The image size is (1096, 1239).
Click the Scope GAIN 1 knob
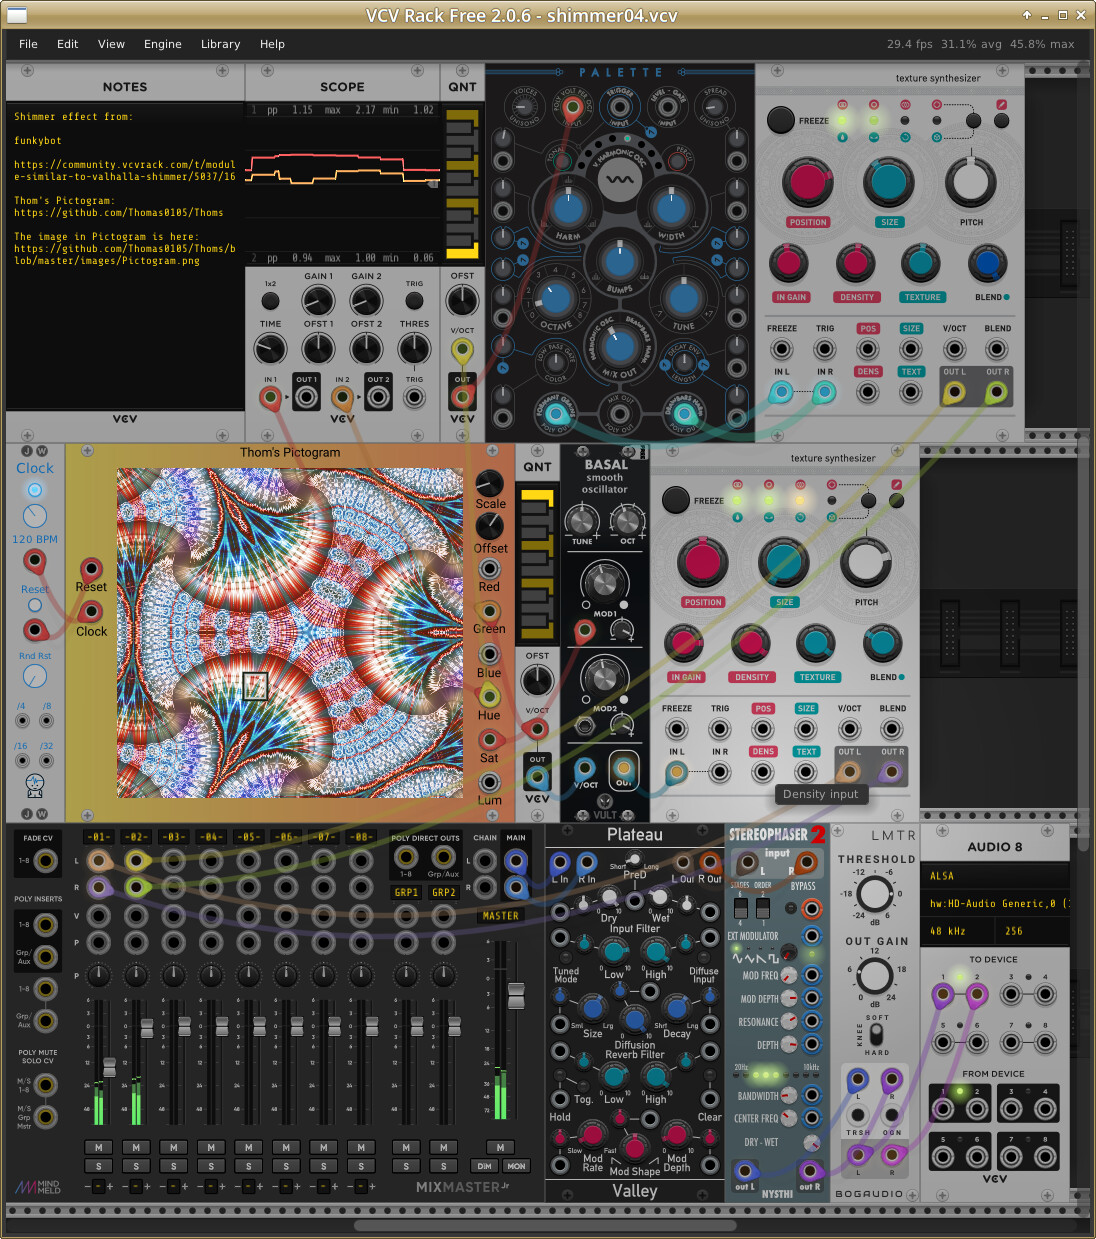[318, 300]
